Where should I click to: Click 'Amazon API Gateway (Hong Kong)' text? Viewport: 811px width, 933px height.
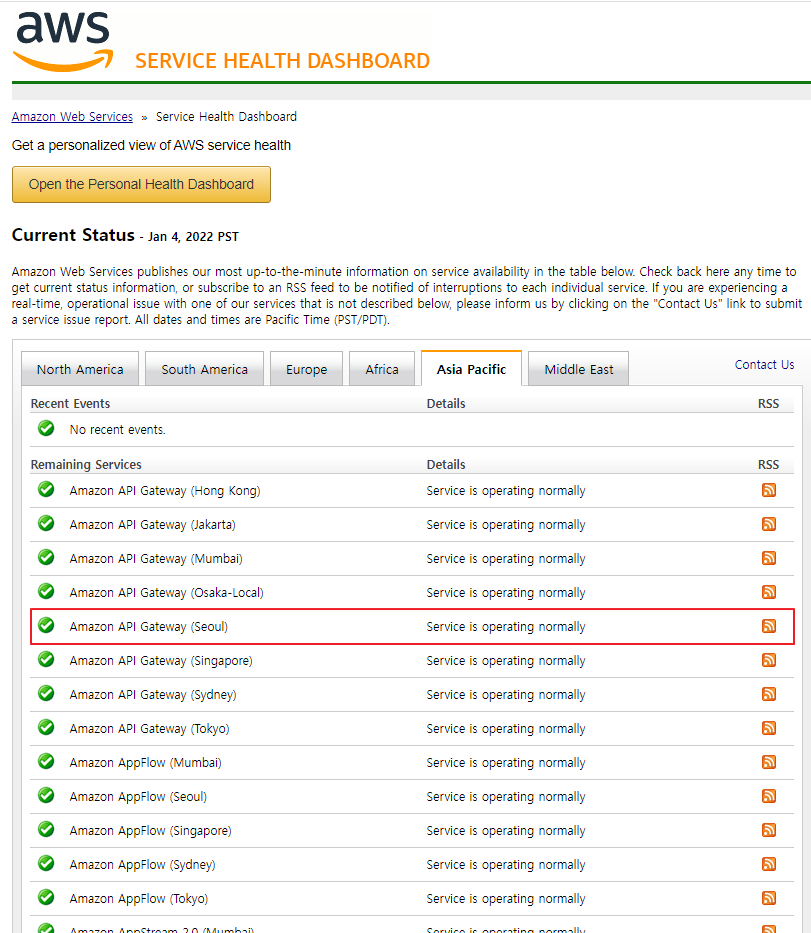point(165,491)
